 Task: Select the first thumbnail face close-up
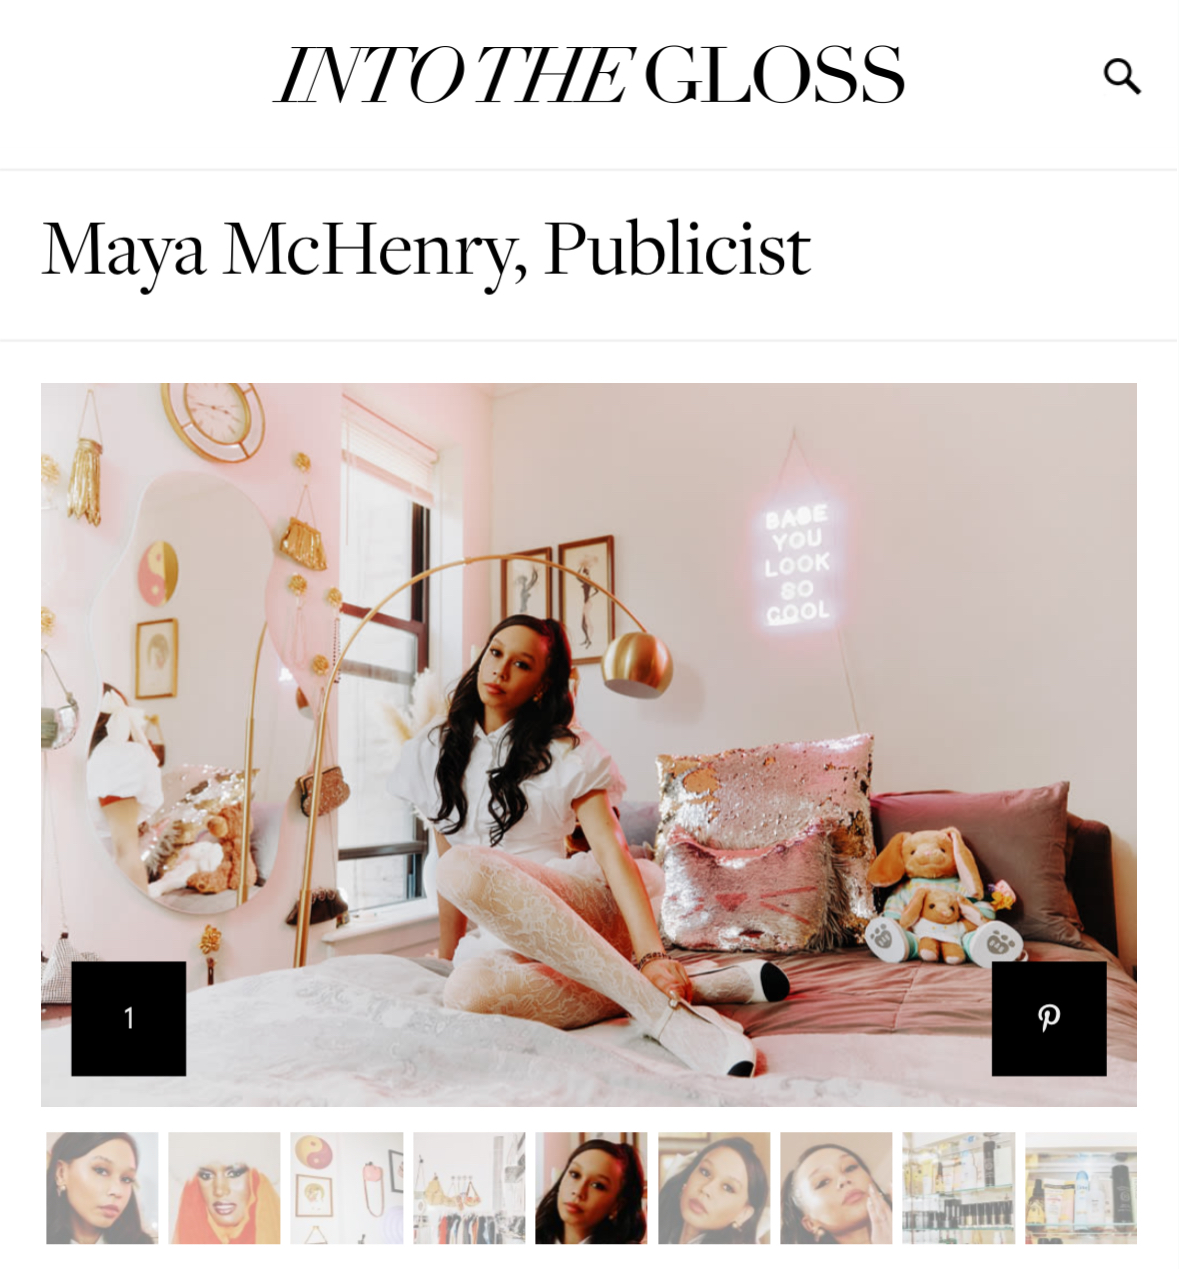pyautogui.click(x=102, y=1188)
